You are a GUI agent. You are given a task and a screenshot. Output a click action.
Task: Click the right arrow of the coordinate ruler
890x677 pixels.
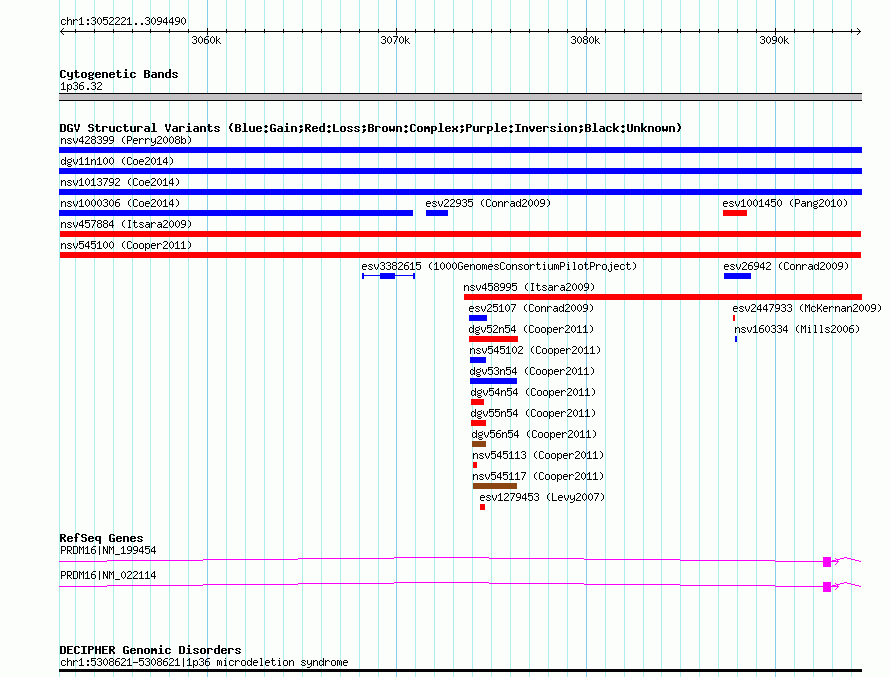858,31
